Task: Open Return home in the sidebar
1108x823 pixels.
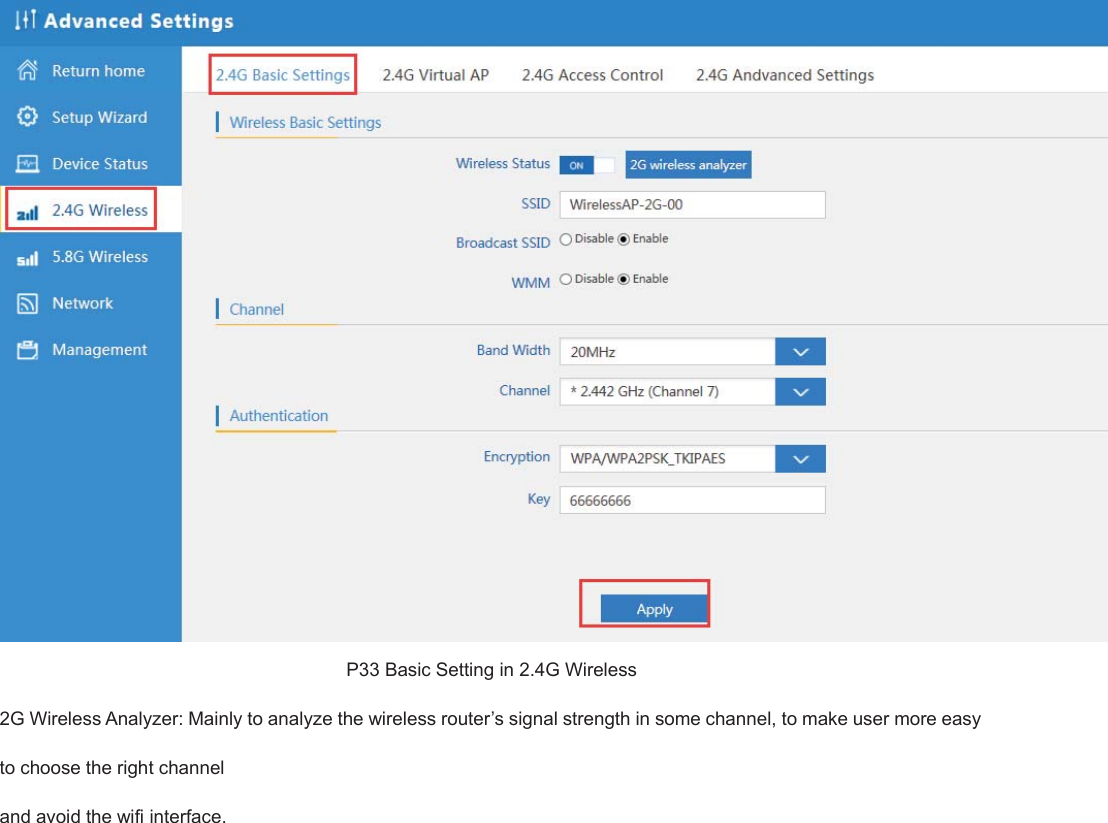Action: (x=90, y=71)
